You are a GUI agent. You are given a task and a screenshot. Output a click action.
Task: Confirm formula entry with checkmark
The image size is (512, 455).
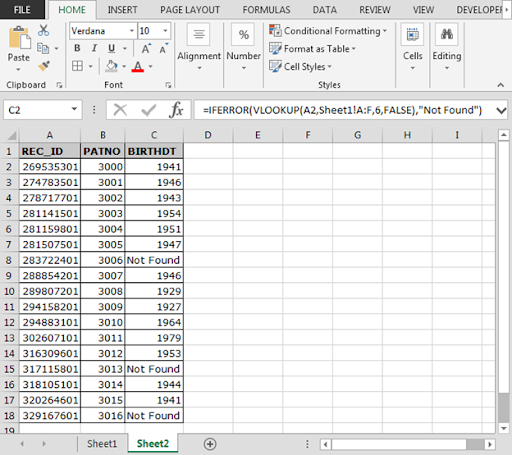[148, 110]
